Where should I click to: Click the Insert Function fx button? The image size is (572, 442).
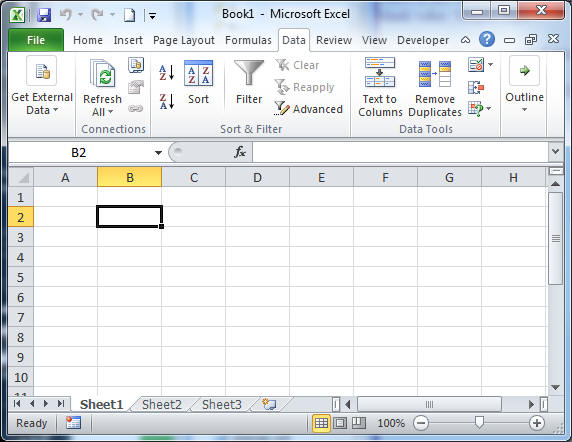tap(240, 152)
